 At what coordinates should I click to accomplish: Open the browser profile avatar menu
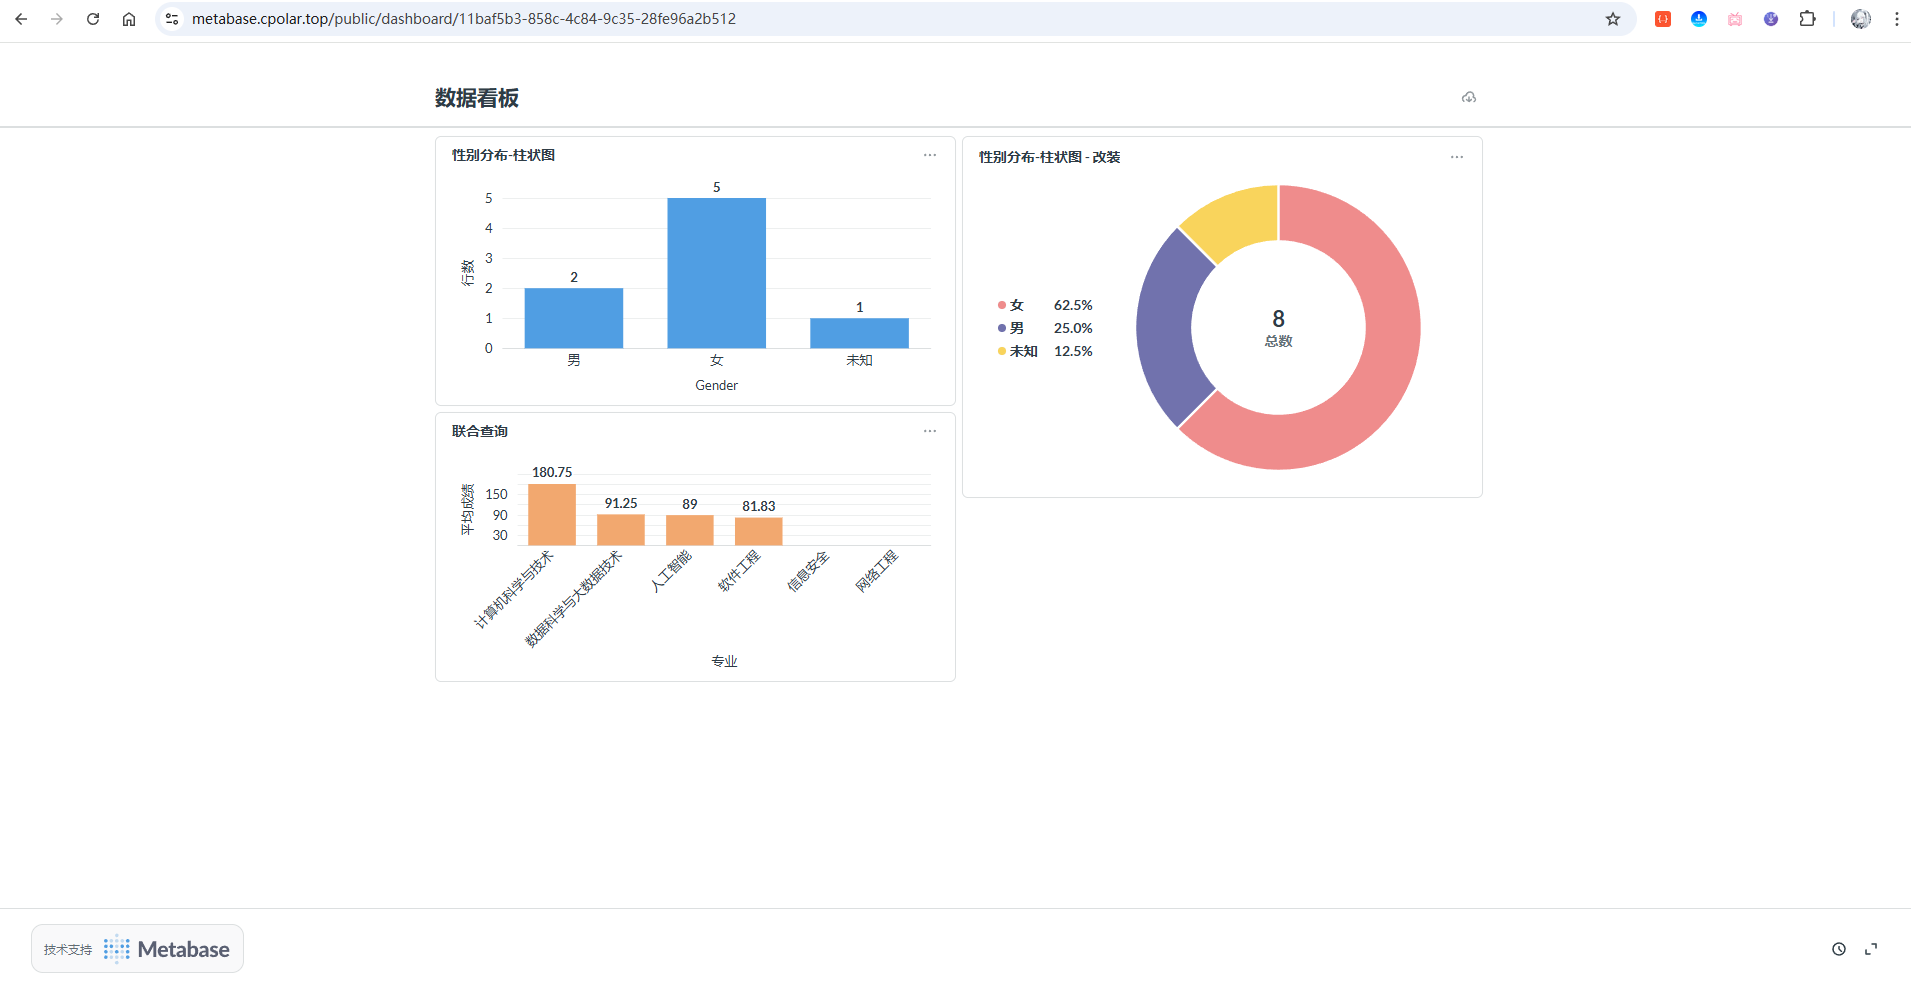1860,19
